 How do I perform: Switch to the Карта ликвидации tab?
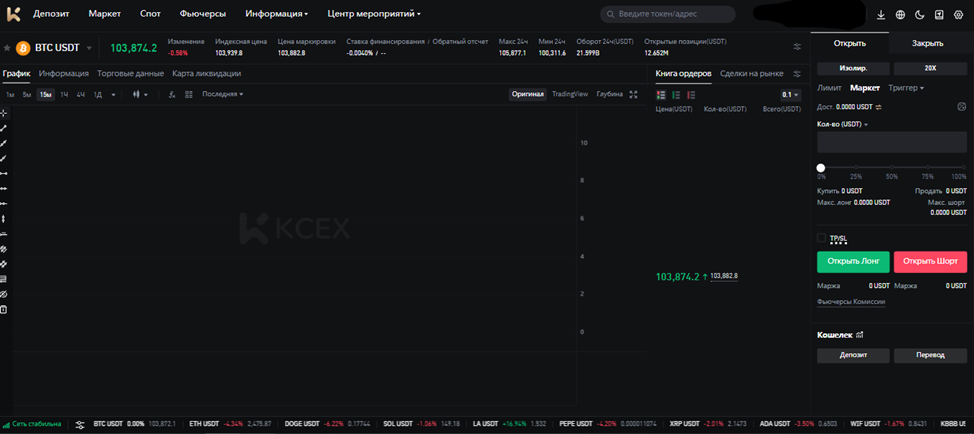[x=207, y=73]
